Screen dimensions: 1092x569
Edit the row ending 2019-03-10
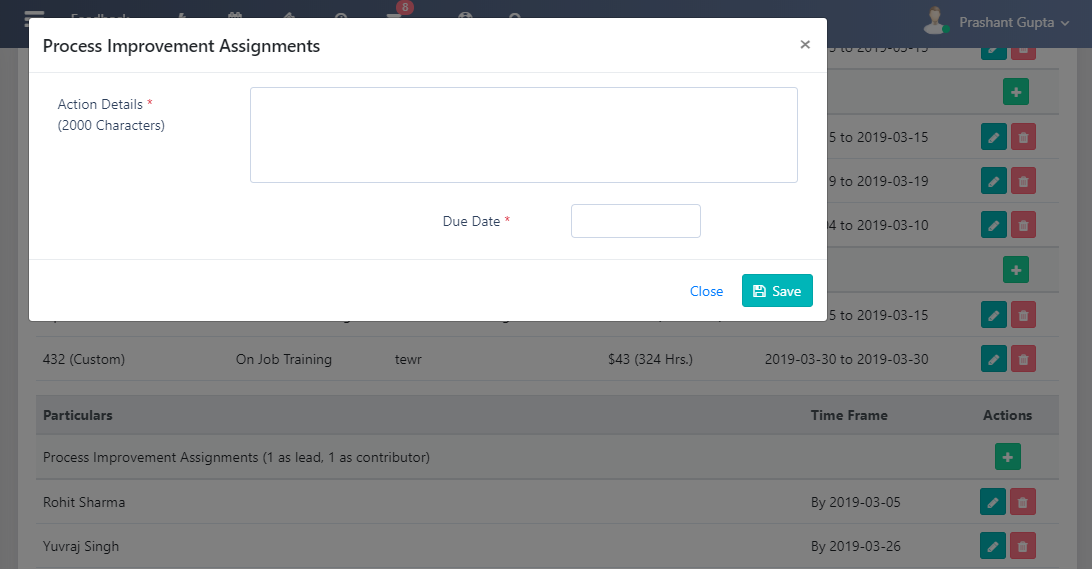[993, 225]
